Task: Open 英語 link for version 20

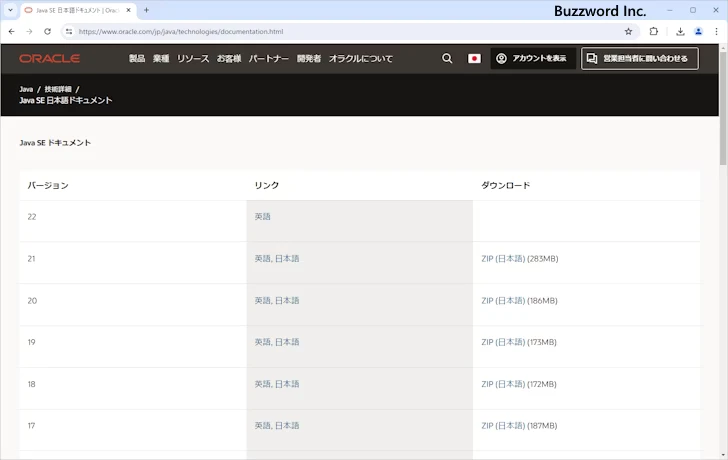Action: (x=262, y=301)
